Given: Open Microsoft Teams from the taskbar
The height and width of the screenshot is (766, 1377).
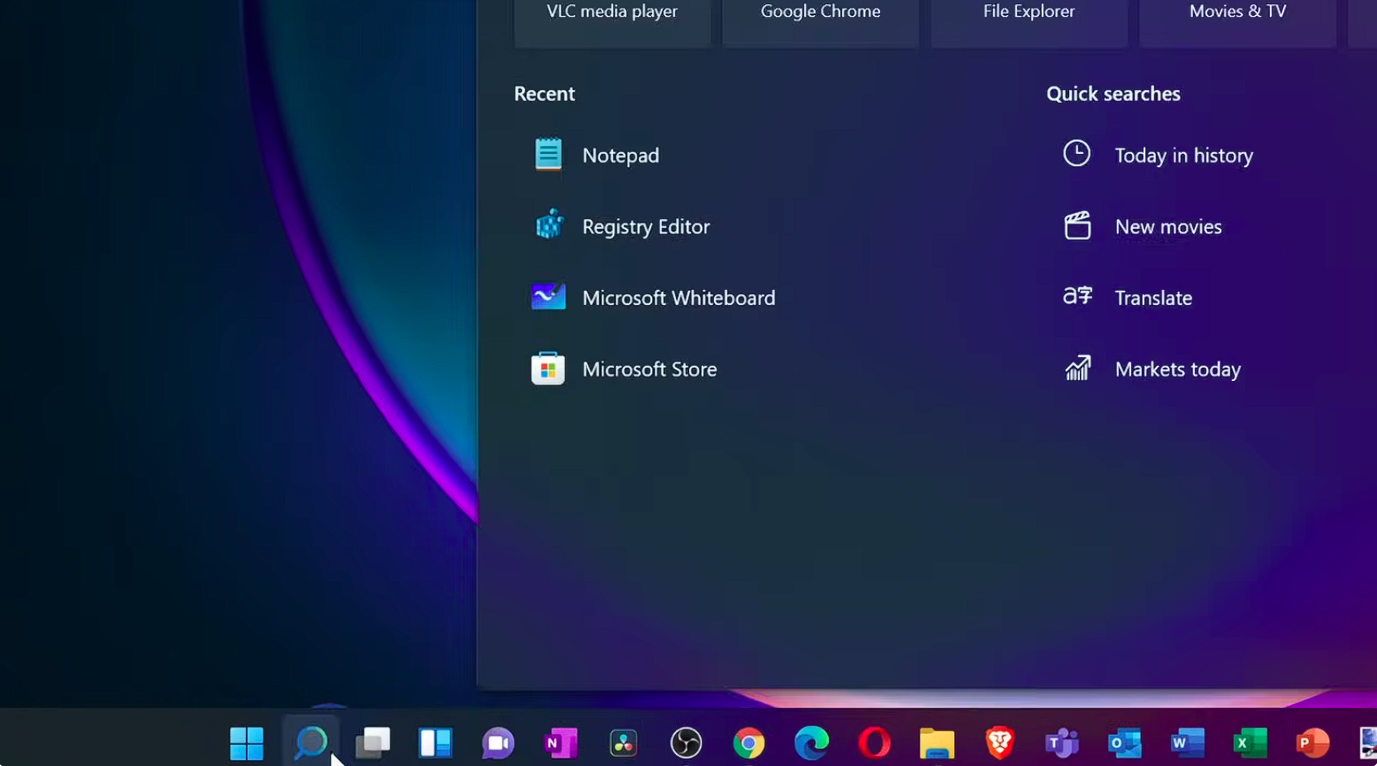Looking at the screenshot, I should (x=1062, y=743).
